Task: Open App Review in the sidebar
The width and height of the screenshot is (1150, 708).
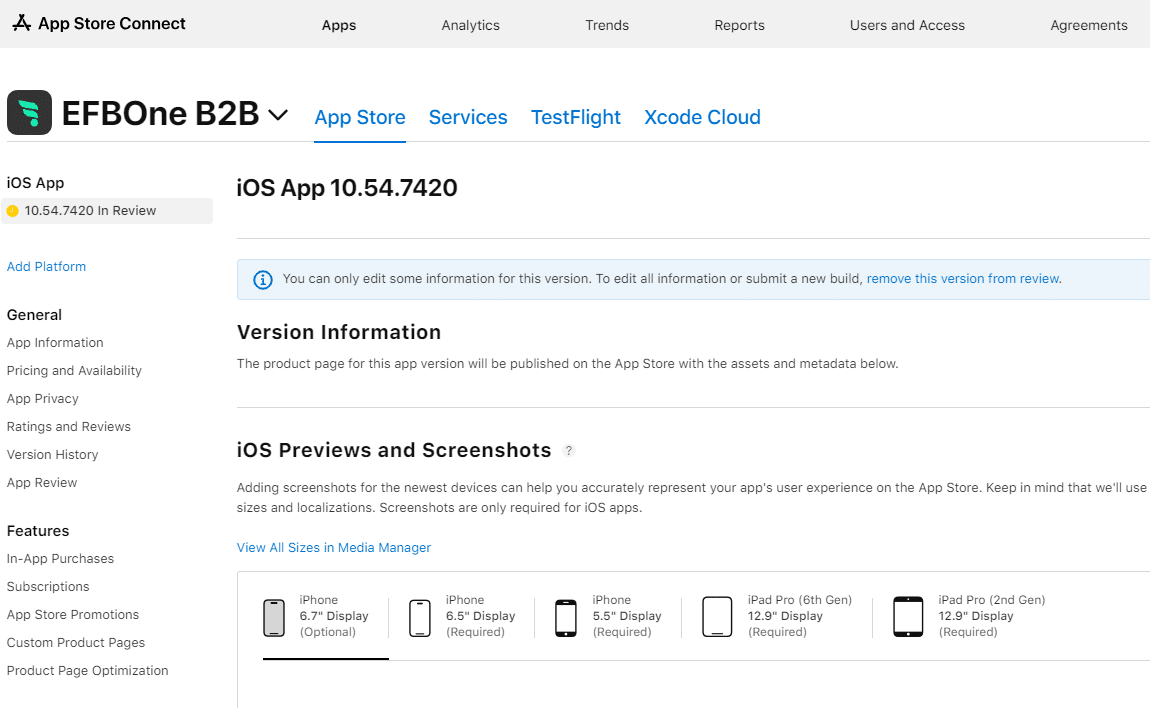Action: pos(42,483)
